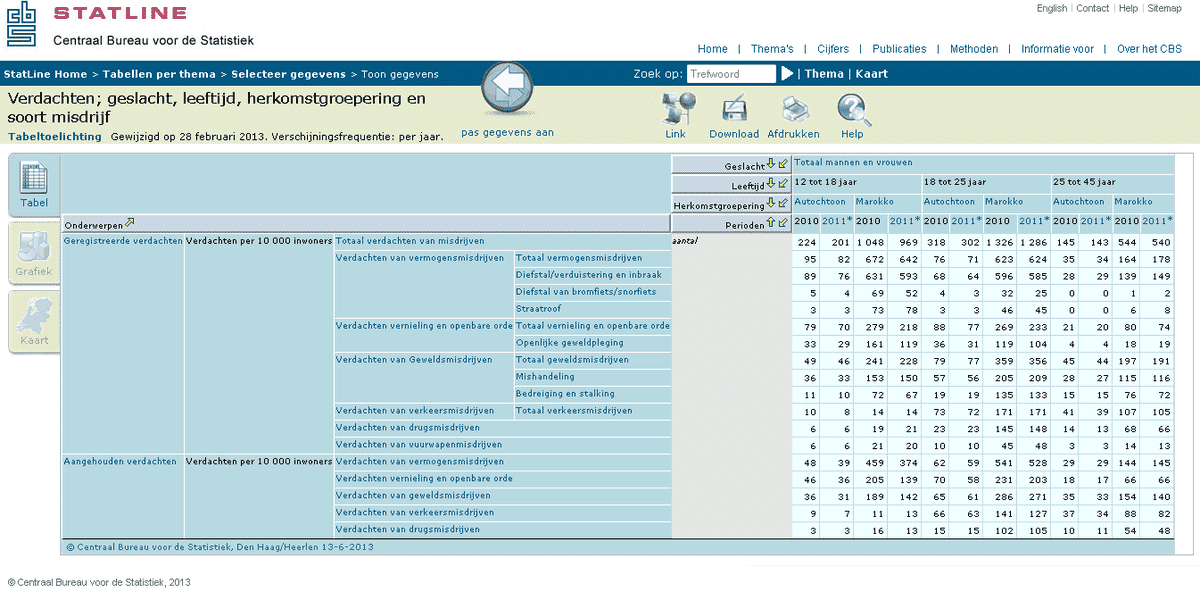Switch to the Grafiek view tab
Image resolution: width=1200 pixels, height=592 pixels.
pos(34,254)
